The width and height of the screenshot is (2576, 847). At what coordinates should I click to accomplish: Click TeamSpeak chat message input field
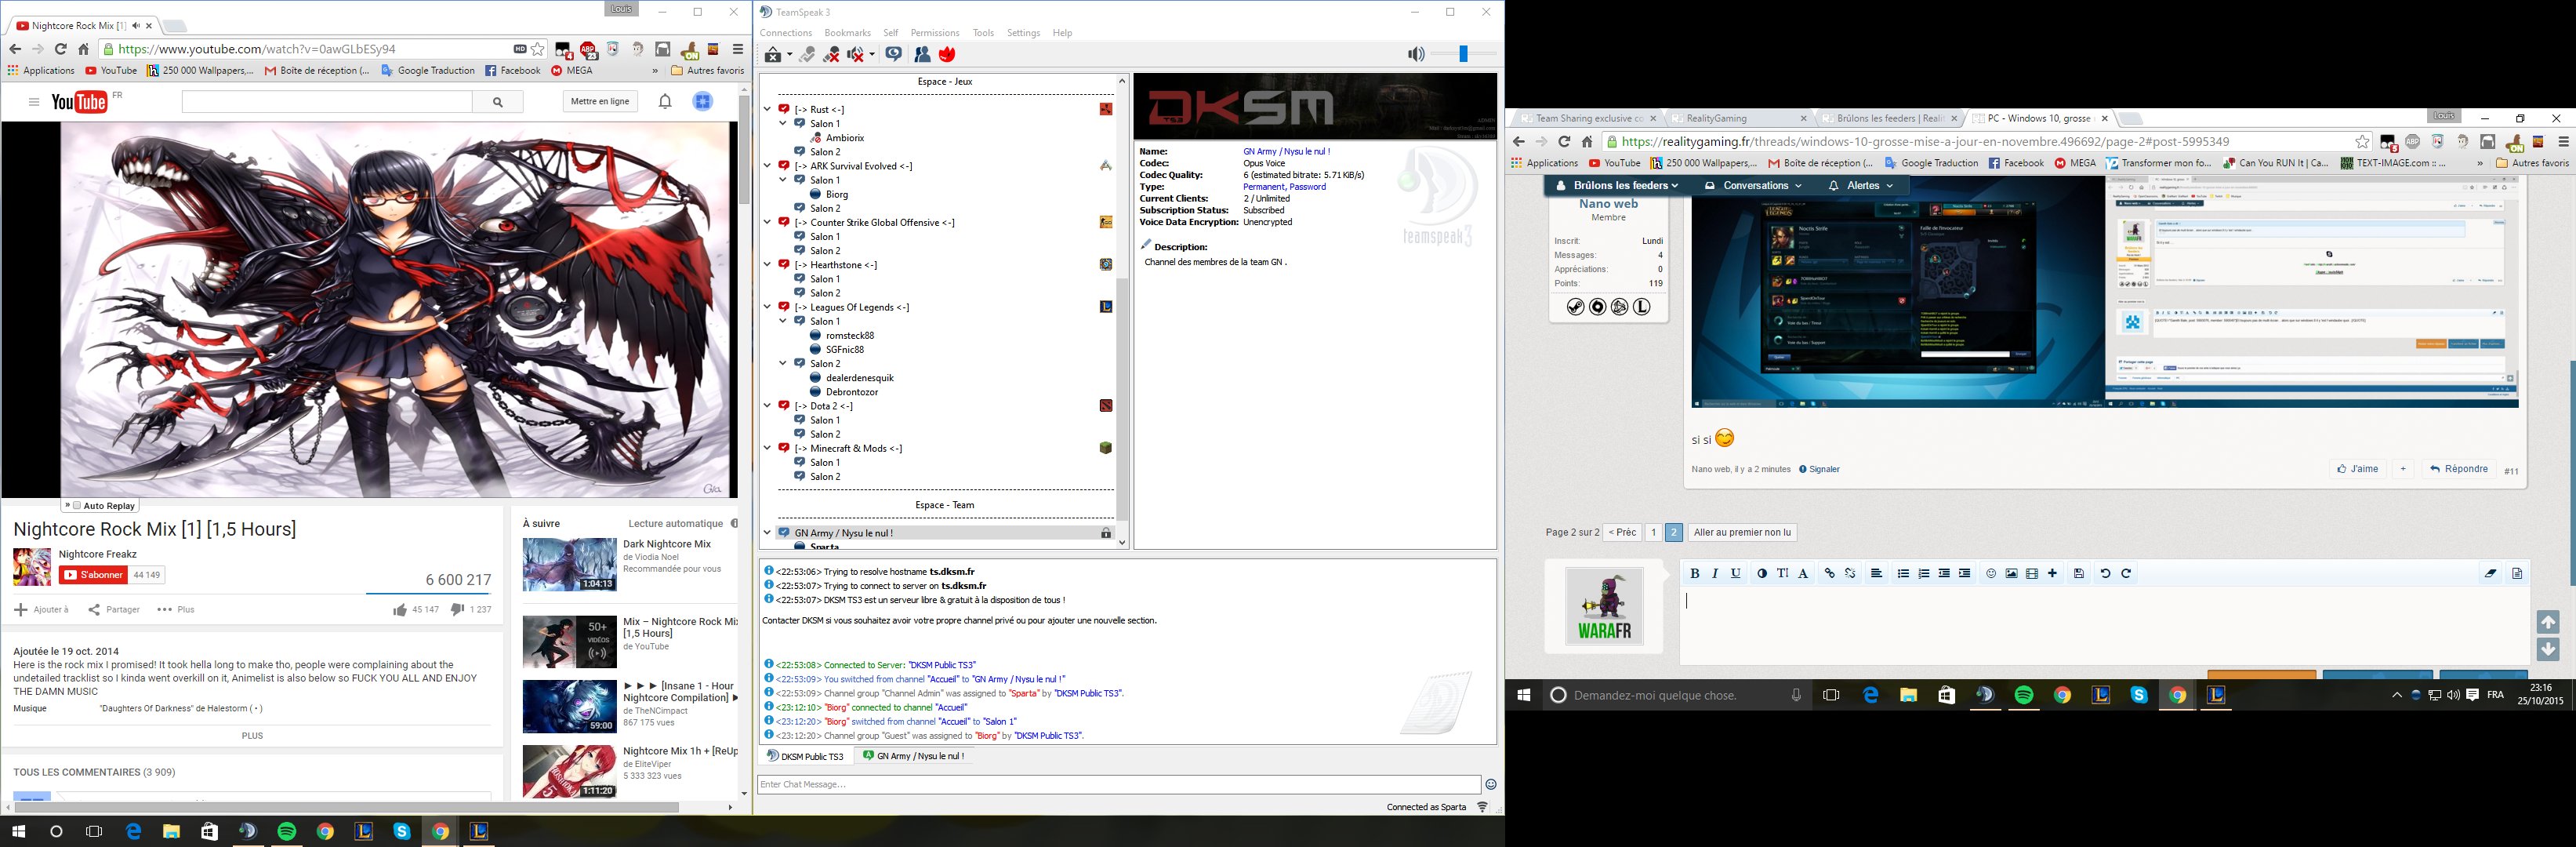pos(1119,785)
